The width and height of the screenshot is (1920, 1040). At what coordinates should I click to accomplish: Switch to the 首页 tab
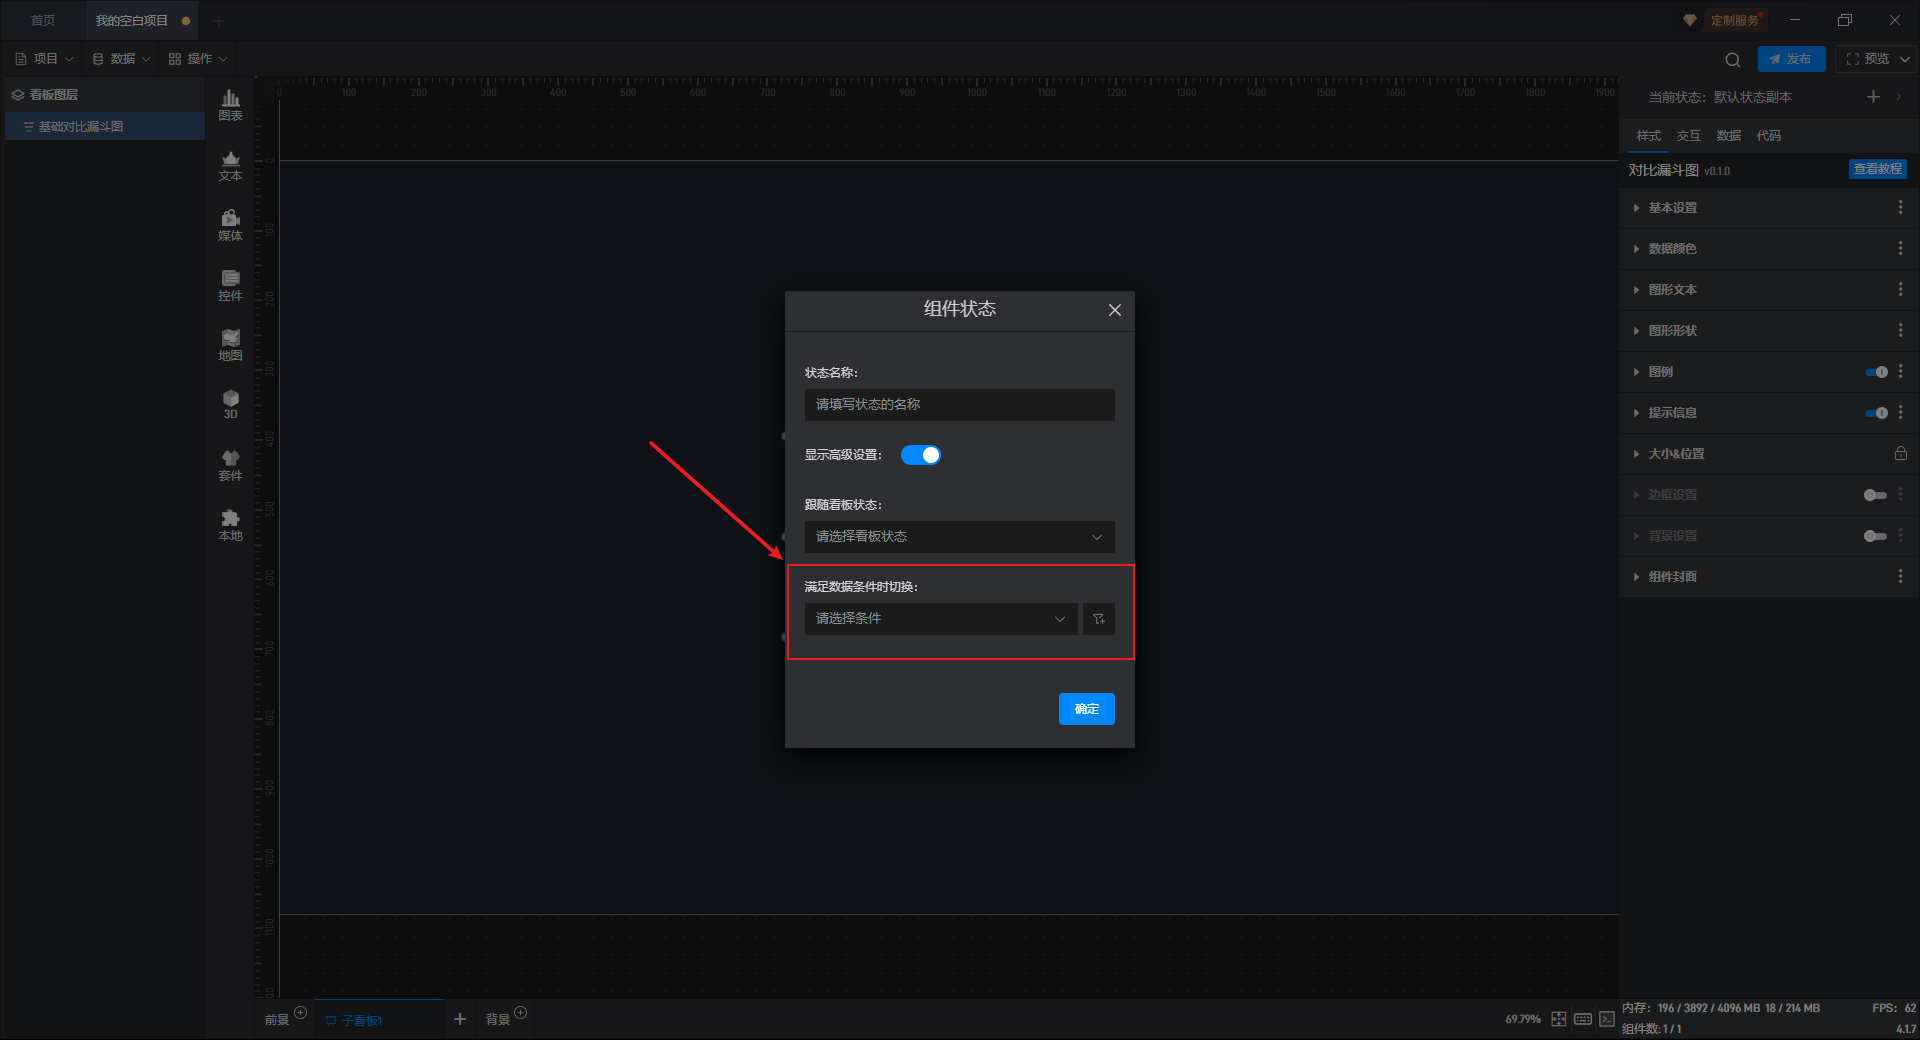tap(43, 20)
